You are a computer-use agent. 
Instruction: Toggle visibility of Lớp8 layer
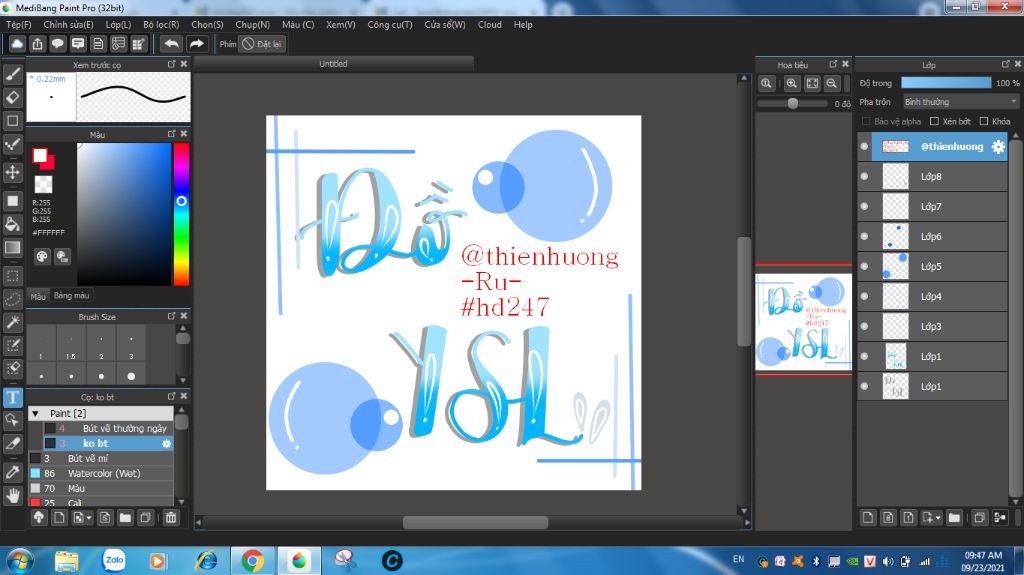tap(865, 176)
